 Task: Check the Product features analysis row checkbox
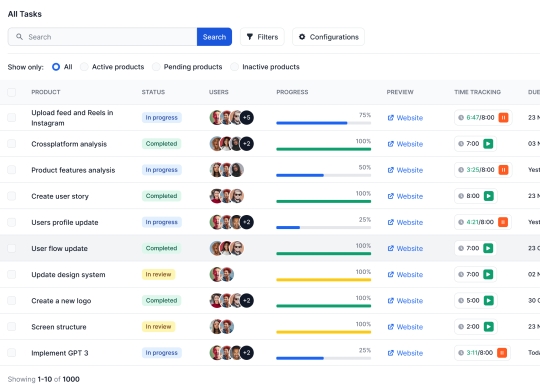pyautogui.click(x=12, y=170)
